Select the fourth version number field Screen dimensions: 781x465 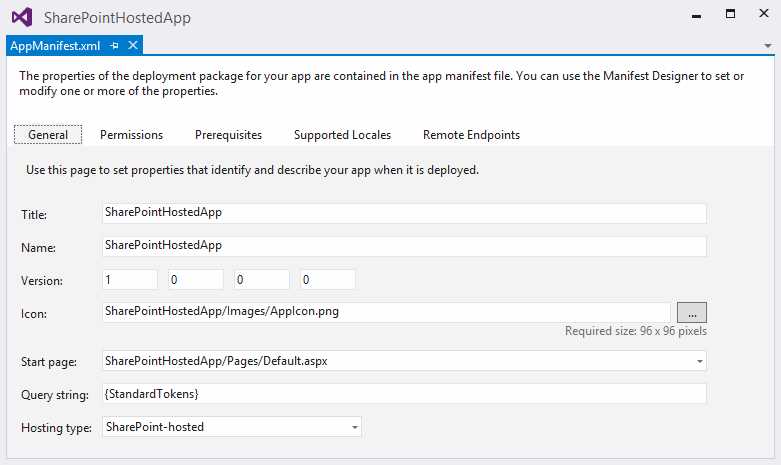(328, 279)
